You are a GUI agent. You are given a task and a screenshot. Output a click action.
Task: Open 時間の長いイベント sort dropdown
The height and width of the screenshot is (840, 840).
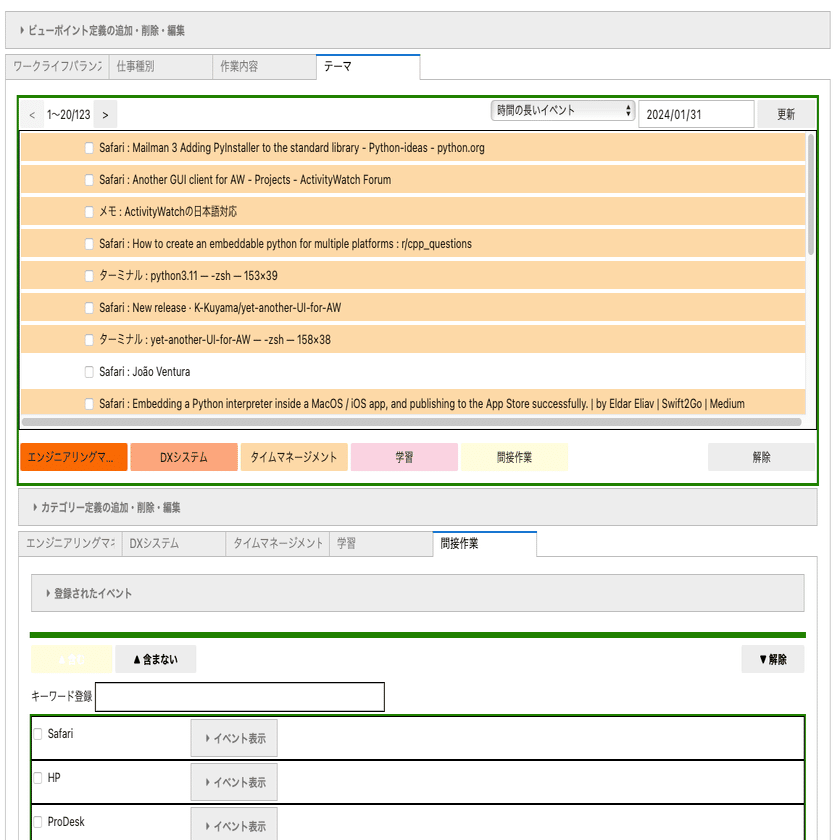pyautogui.click(x=562, y=111)
